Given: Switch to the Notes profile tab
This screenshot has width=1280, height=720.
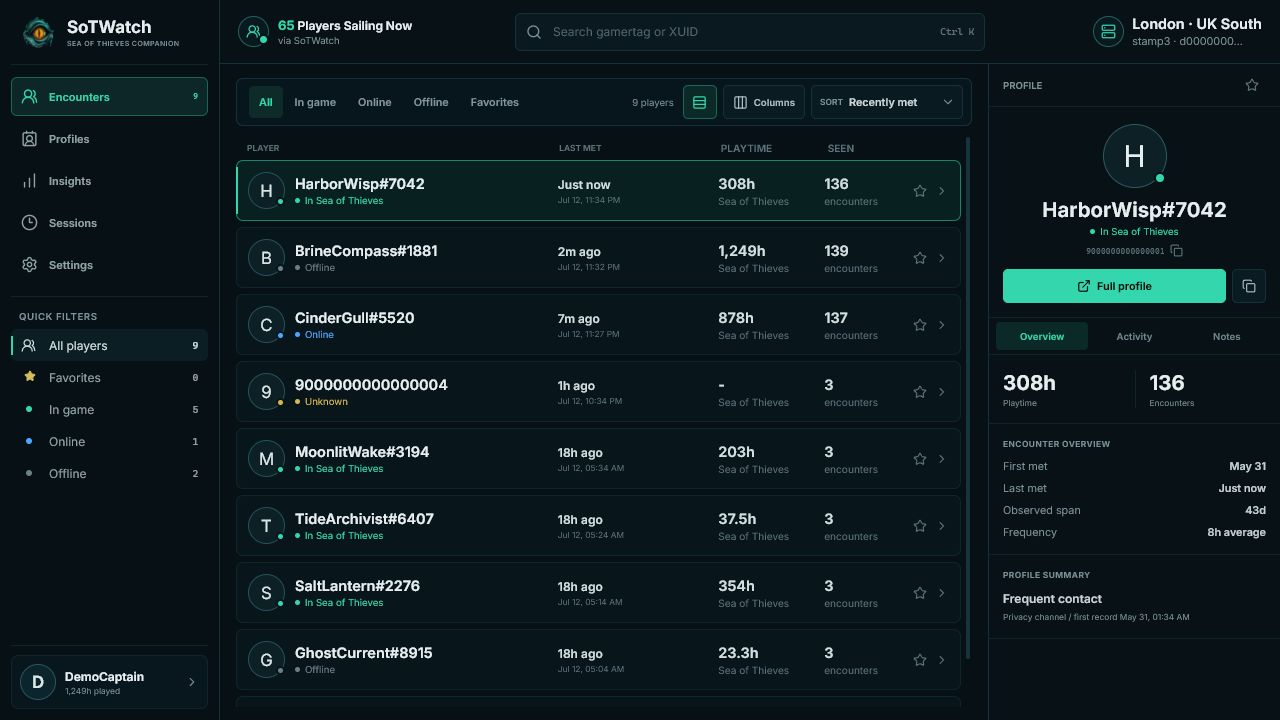Looking at the screenshot, I should coord(1226,337).
